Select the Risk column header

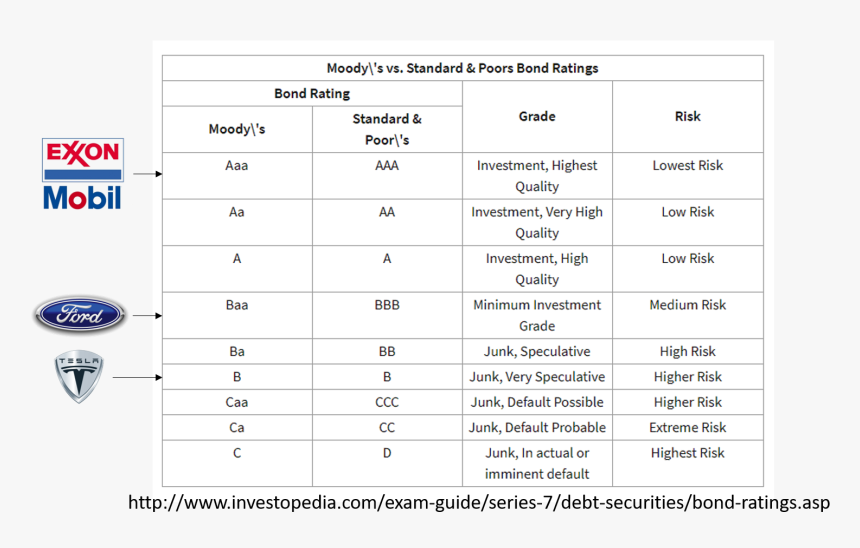coord(688,117)
